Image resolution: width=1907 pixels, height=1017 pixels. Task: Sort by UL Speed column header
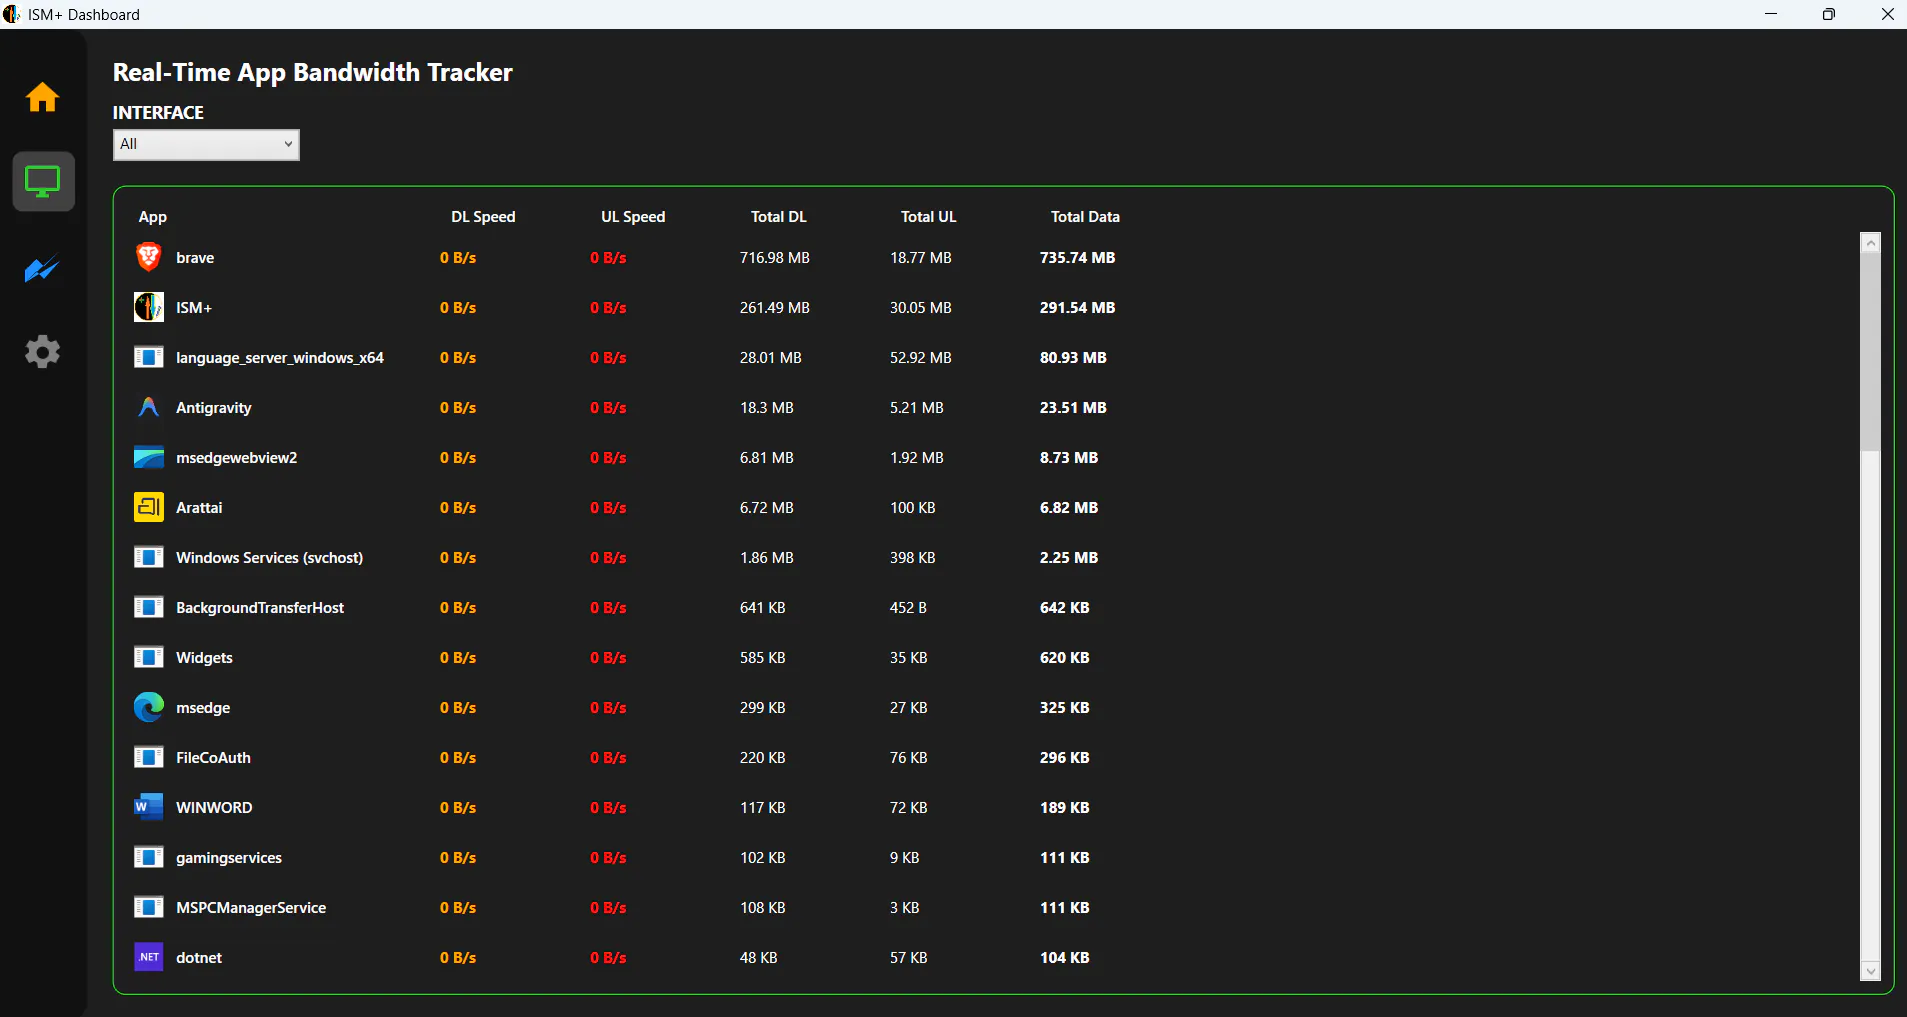(x=633, y=217)
